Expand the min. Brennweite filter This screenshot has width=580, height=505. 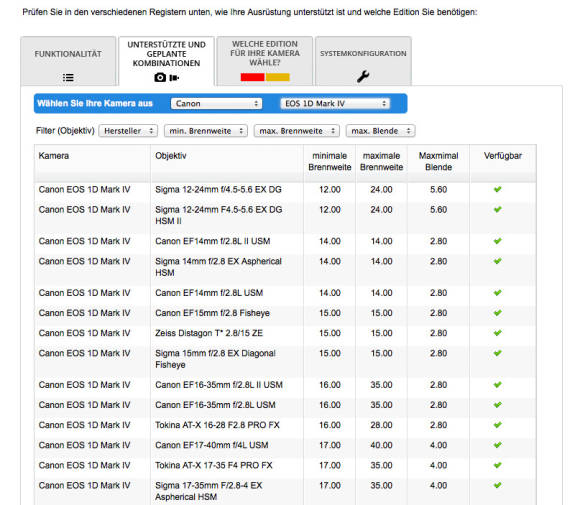[x=206, y=131]
